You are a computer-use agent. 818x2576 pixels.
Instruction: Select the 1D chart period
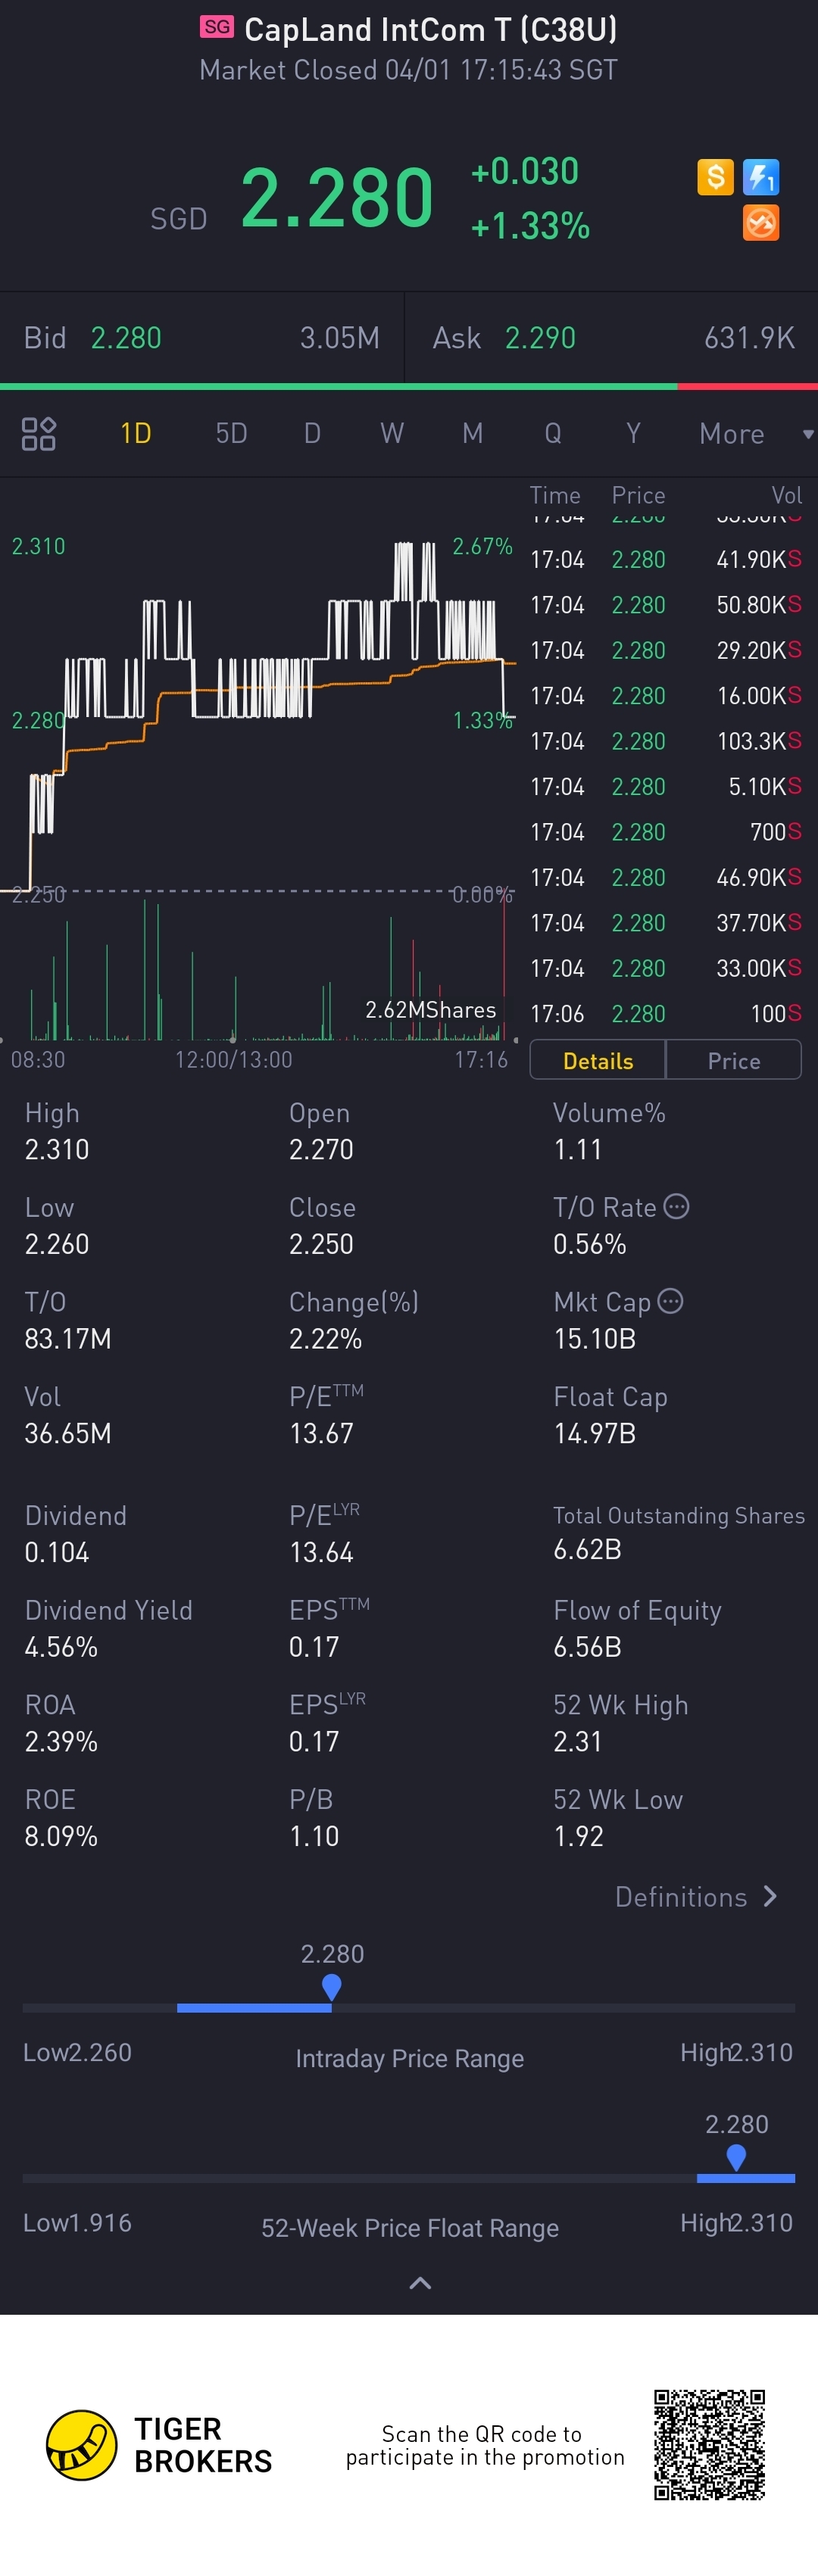point(136,433)
